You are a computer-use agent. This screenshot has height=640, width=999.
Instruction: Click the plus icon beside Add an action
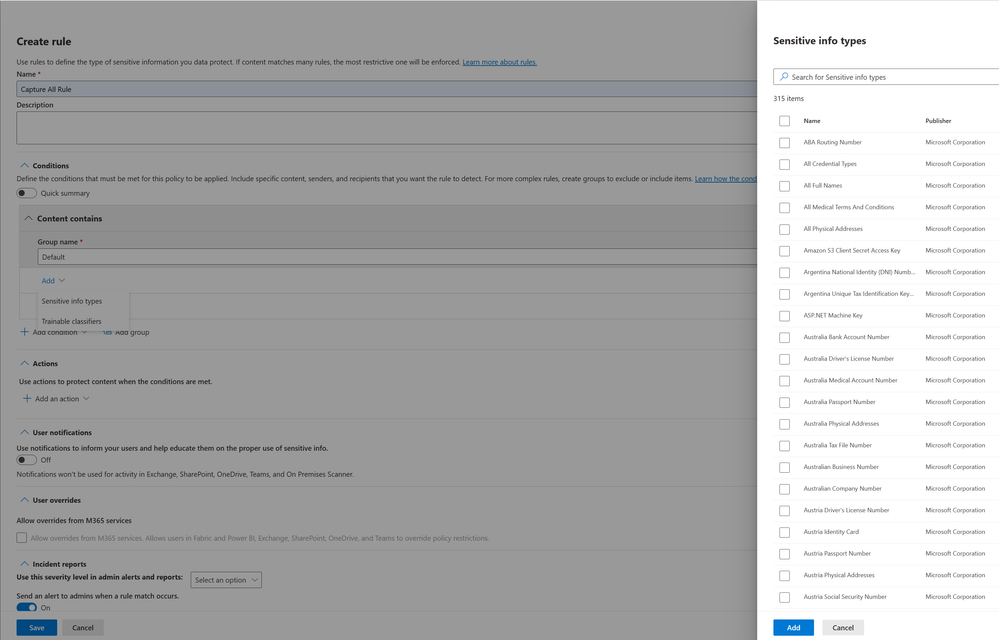(x=27, y=399)
